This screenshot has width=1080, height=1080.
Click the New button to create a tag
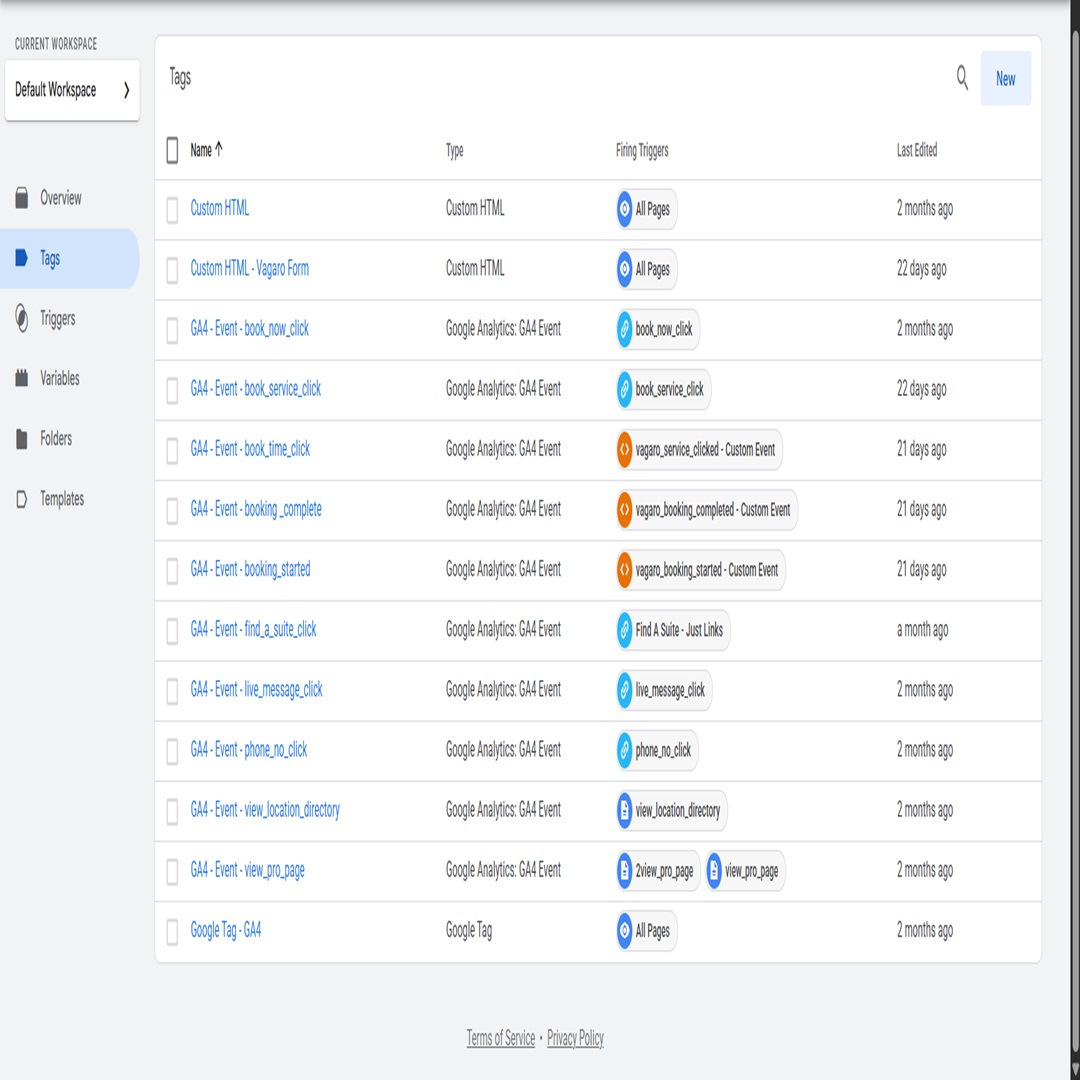tap(1005, 78)
